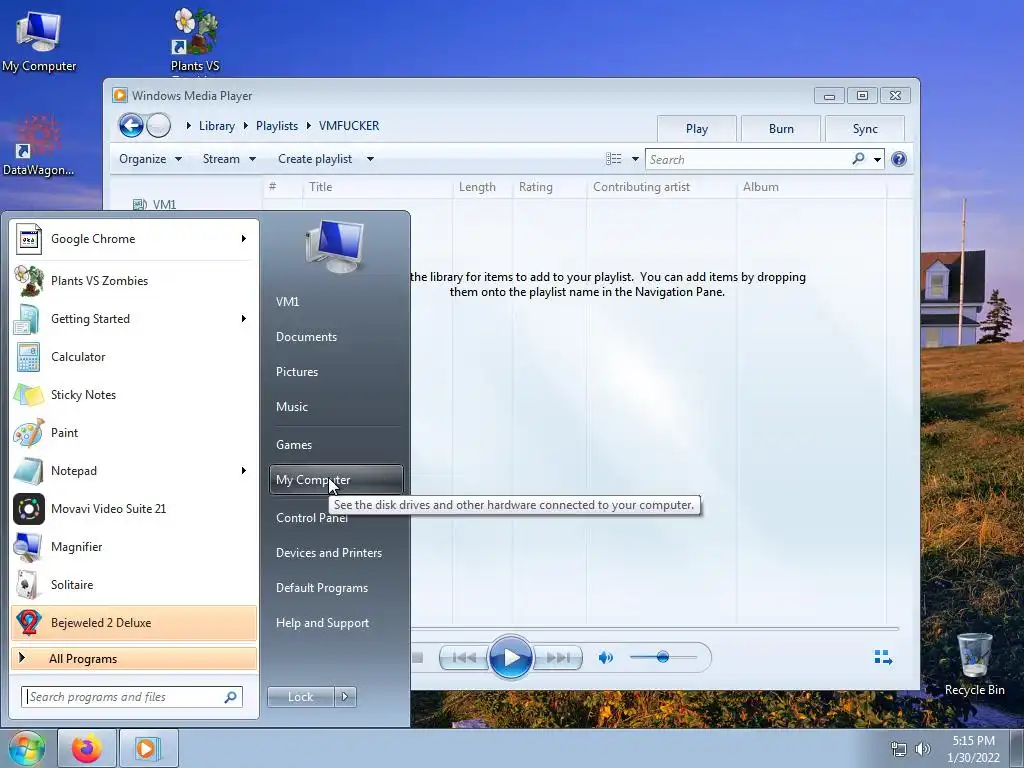
Task: Click the view options icon in Media Player
Action: 613,159
